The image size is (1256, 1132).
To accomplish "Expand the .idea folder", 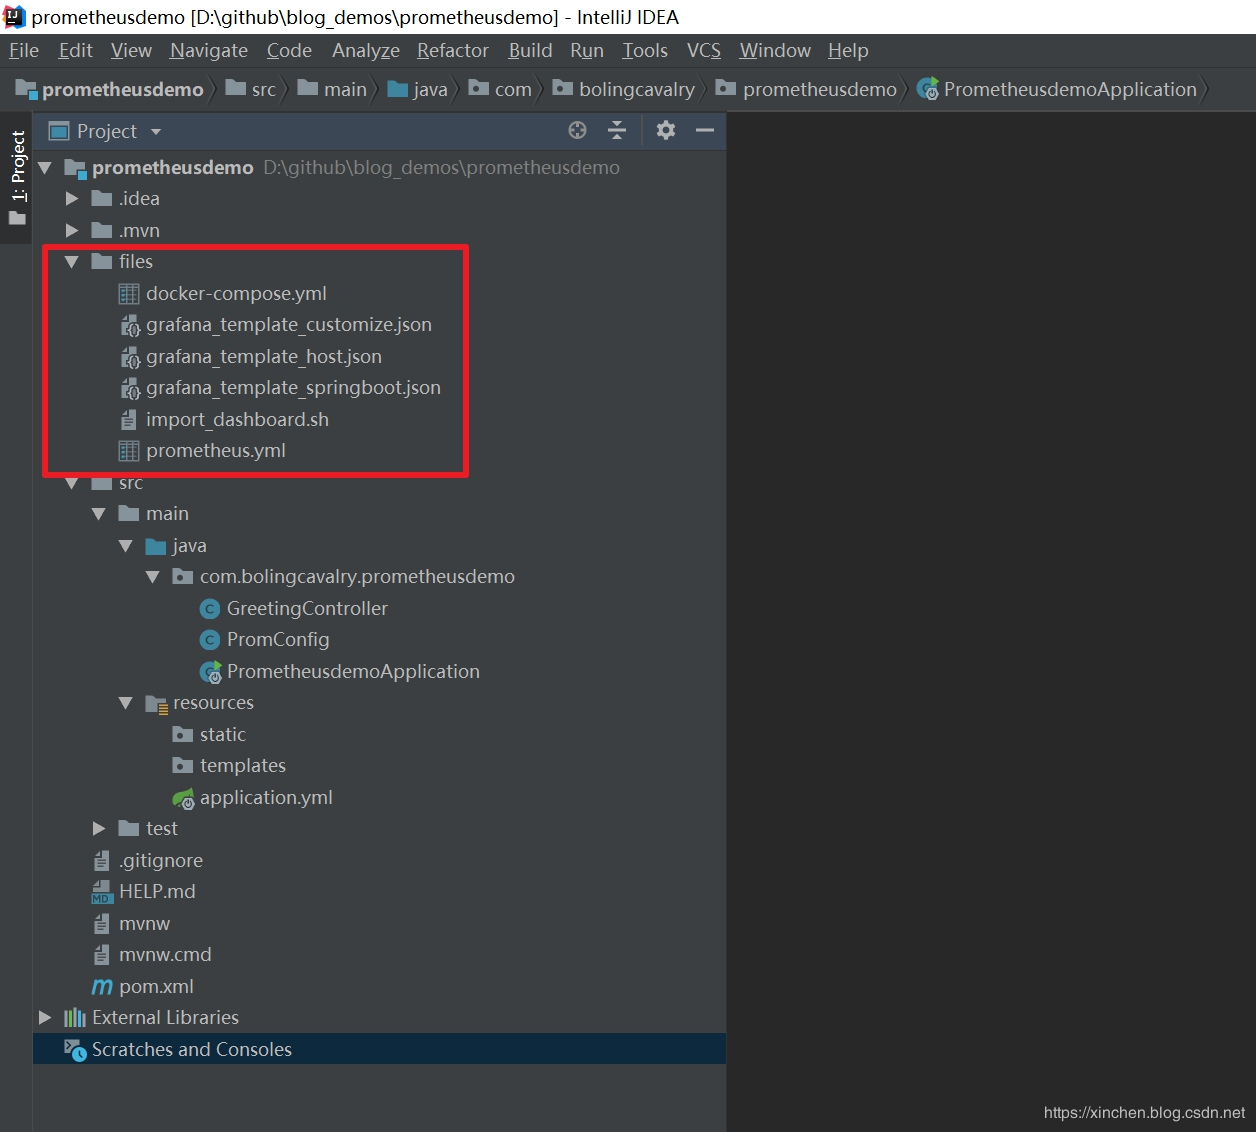I will (72, 199).
